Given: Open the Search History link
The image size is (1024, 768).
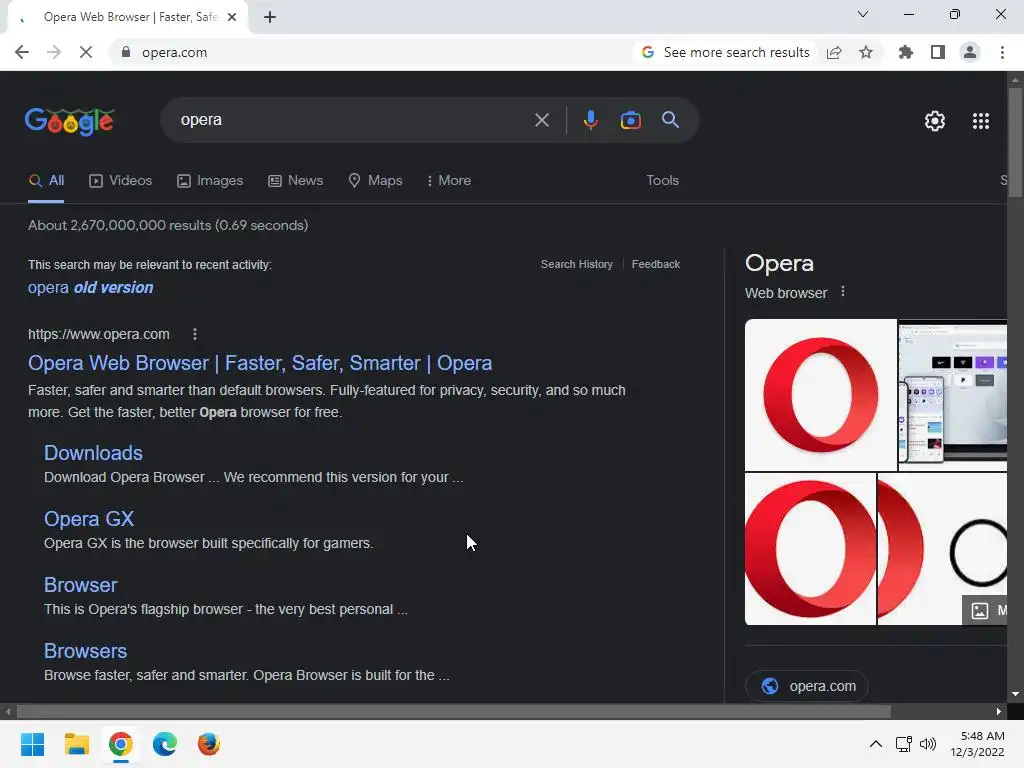Looking at the screenshot, I should point(577,264).
